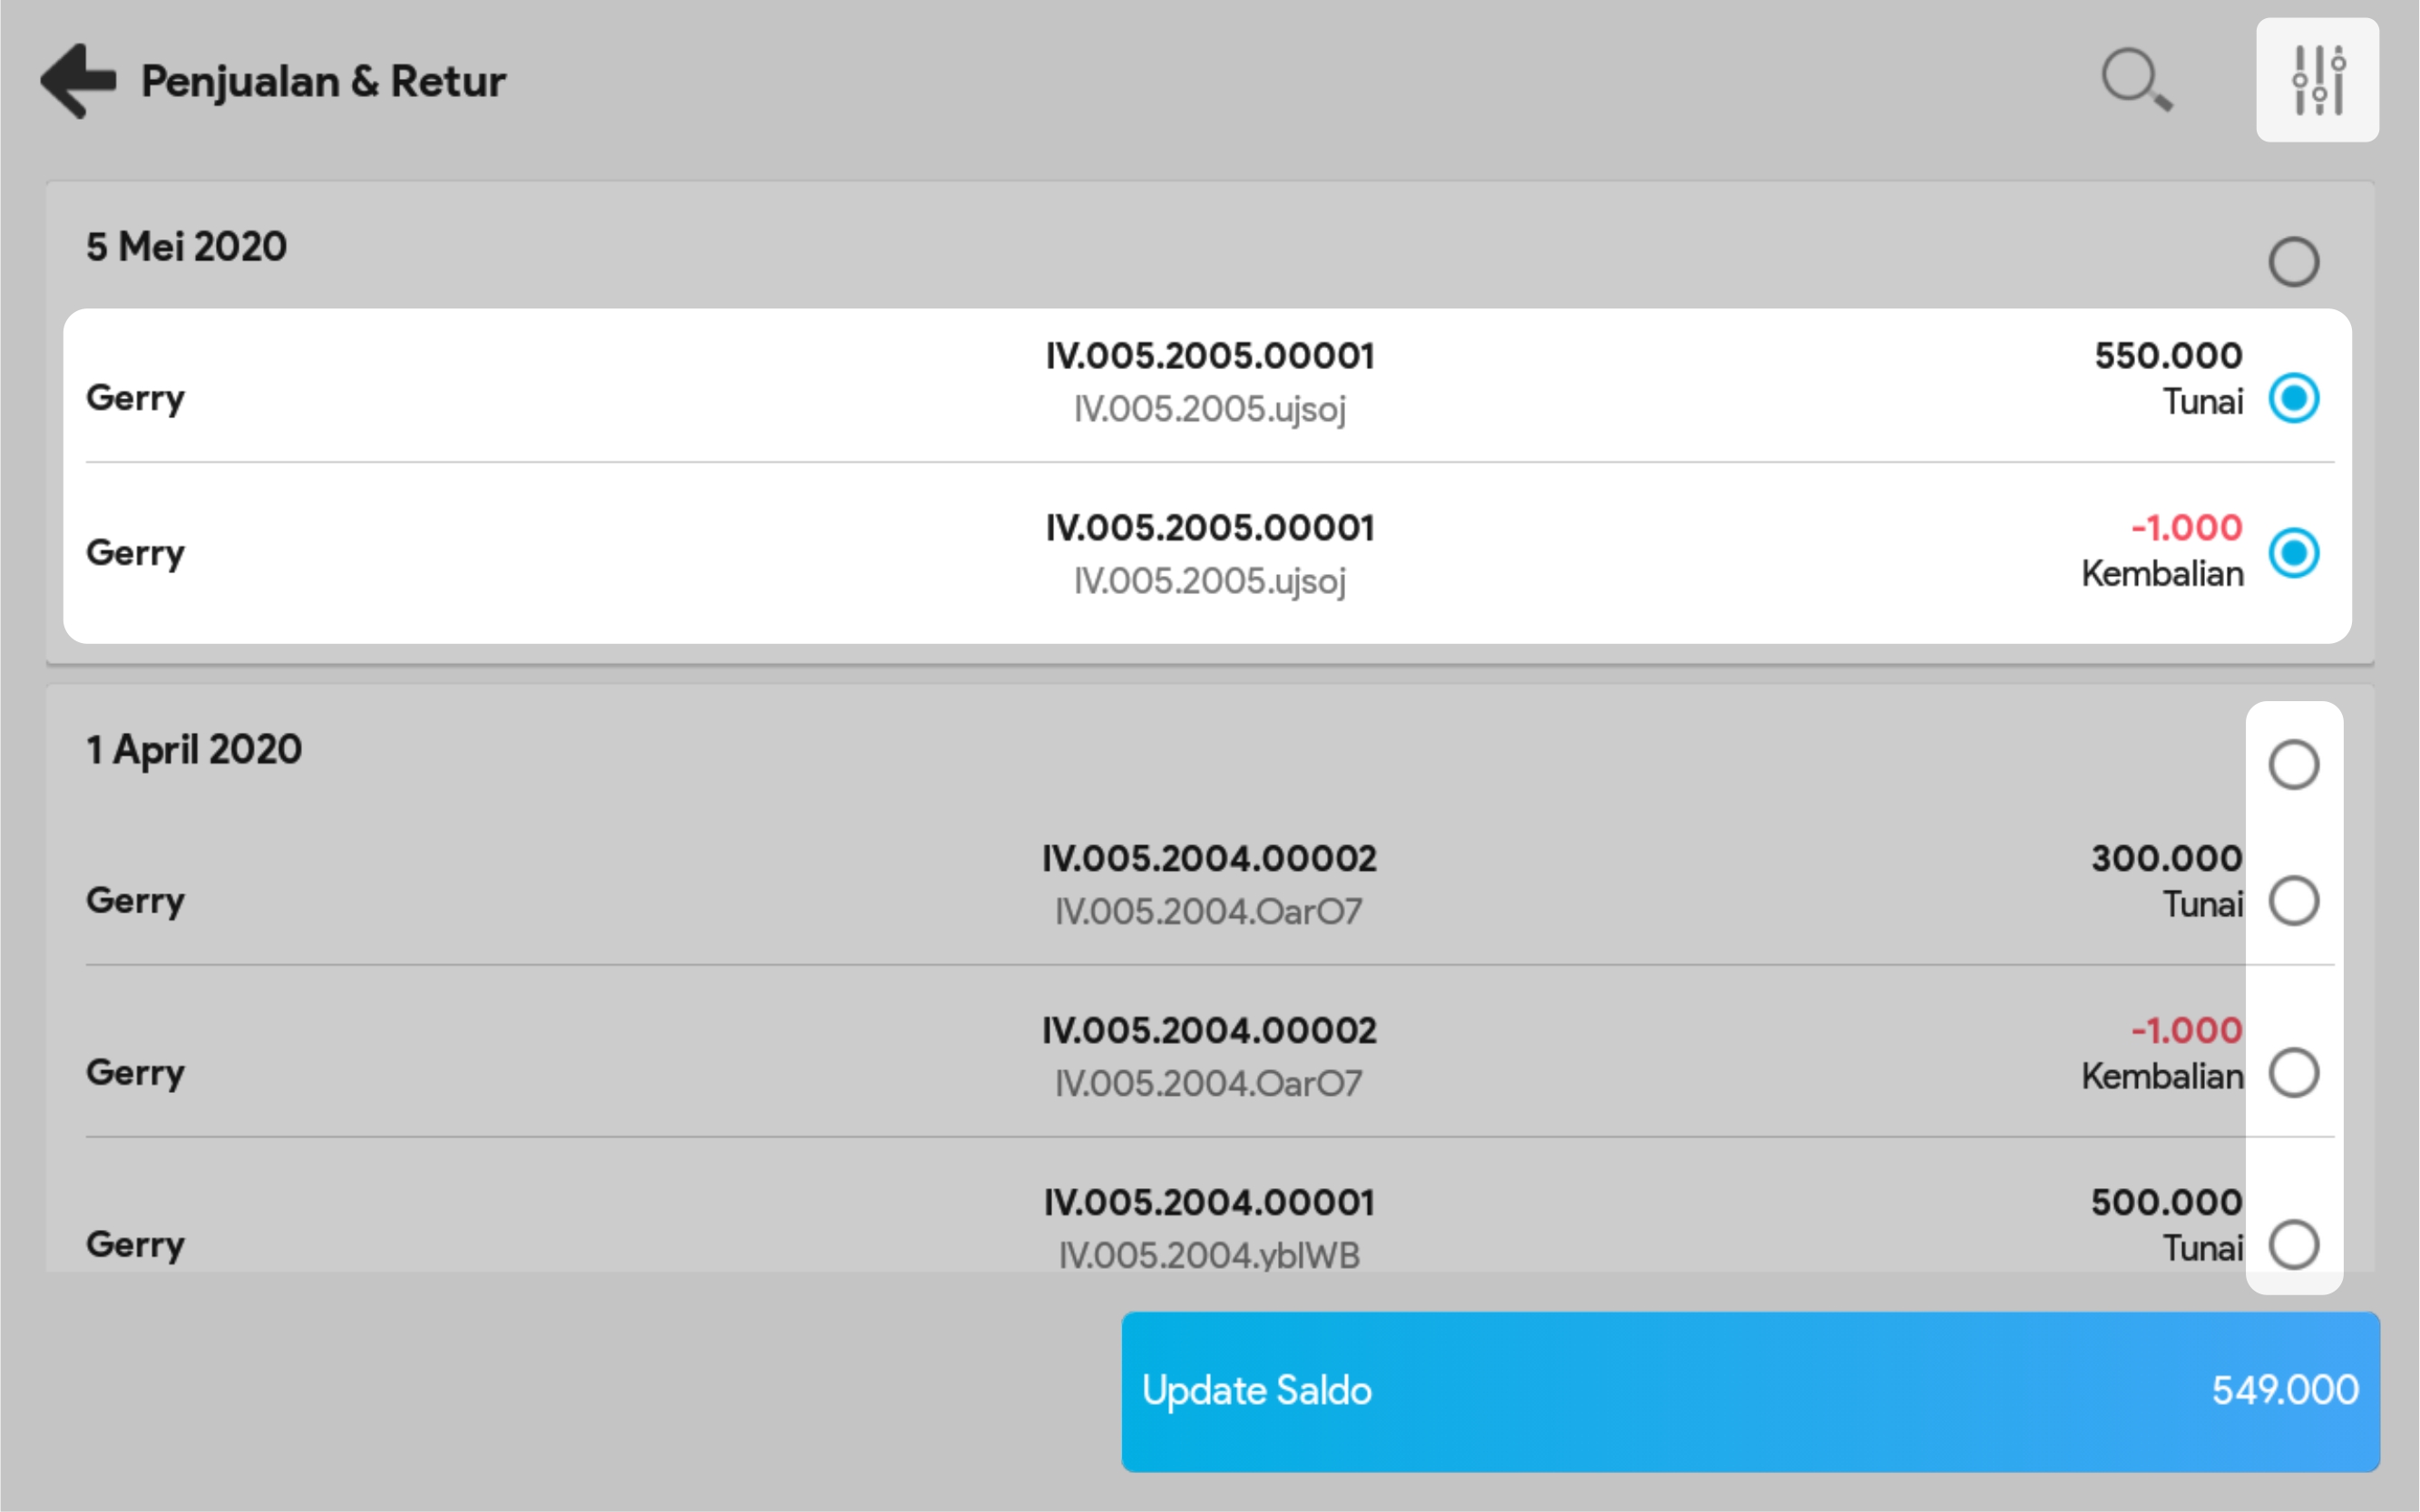Click the 5 Mei 2020 date header
The width and height of the screenshot is (2420, 1512).
click(x=187, y=247)
